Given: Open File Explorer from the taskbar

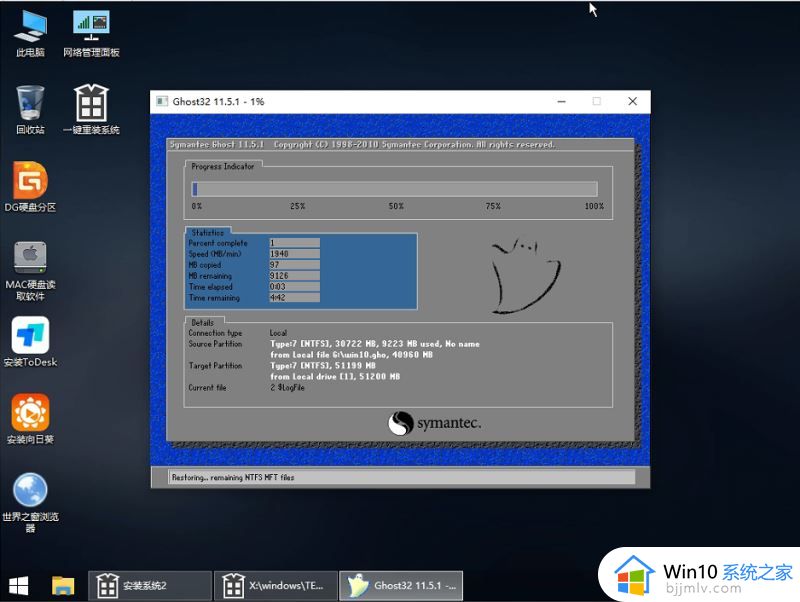Looking at the screenshot, I should click(63, 586).
